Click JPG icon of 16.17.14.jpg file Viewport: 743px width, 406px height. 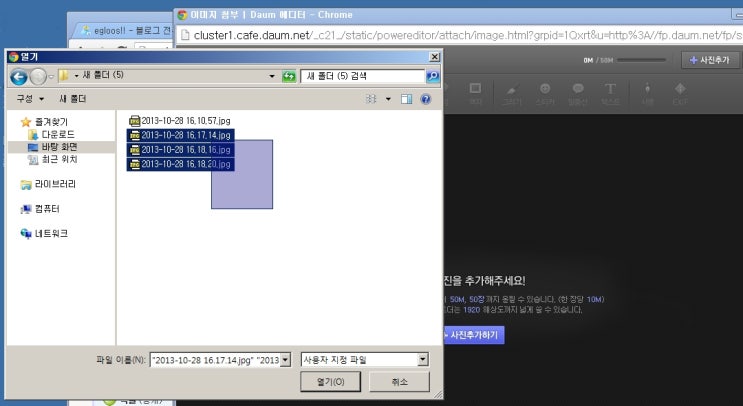tap(135, 135)
